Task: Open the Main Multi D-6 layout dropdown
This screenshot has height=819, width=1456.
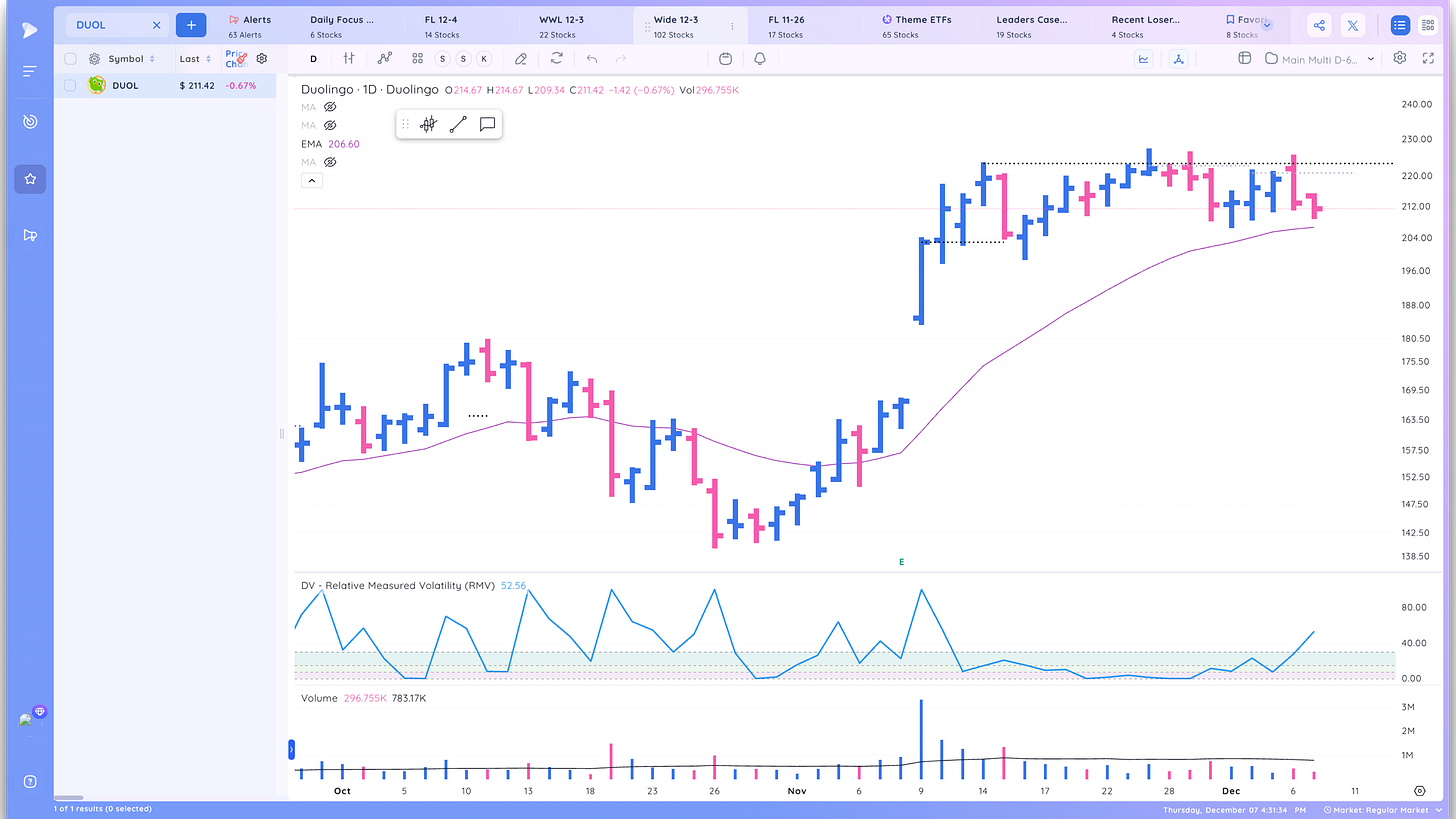Action: (1320, 59)
